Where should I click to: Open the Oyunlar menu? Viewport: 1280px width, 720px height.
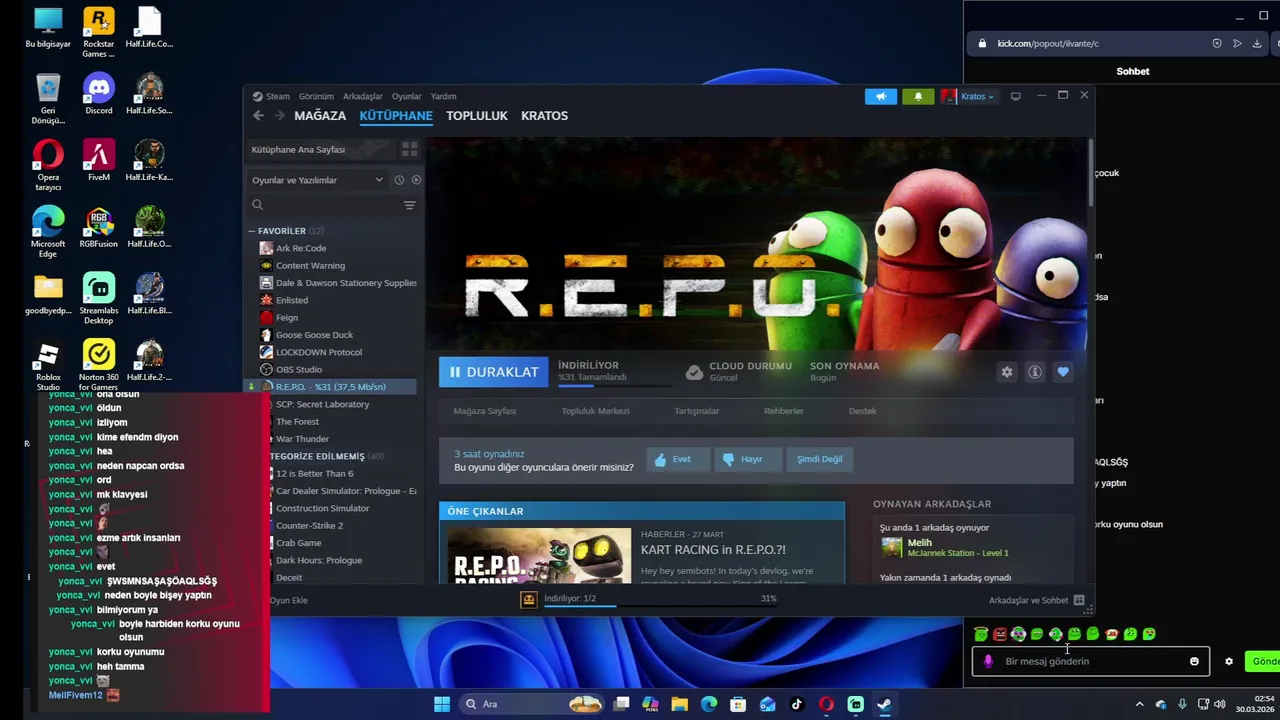(406, 97)
